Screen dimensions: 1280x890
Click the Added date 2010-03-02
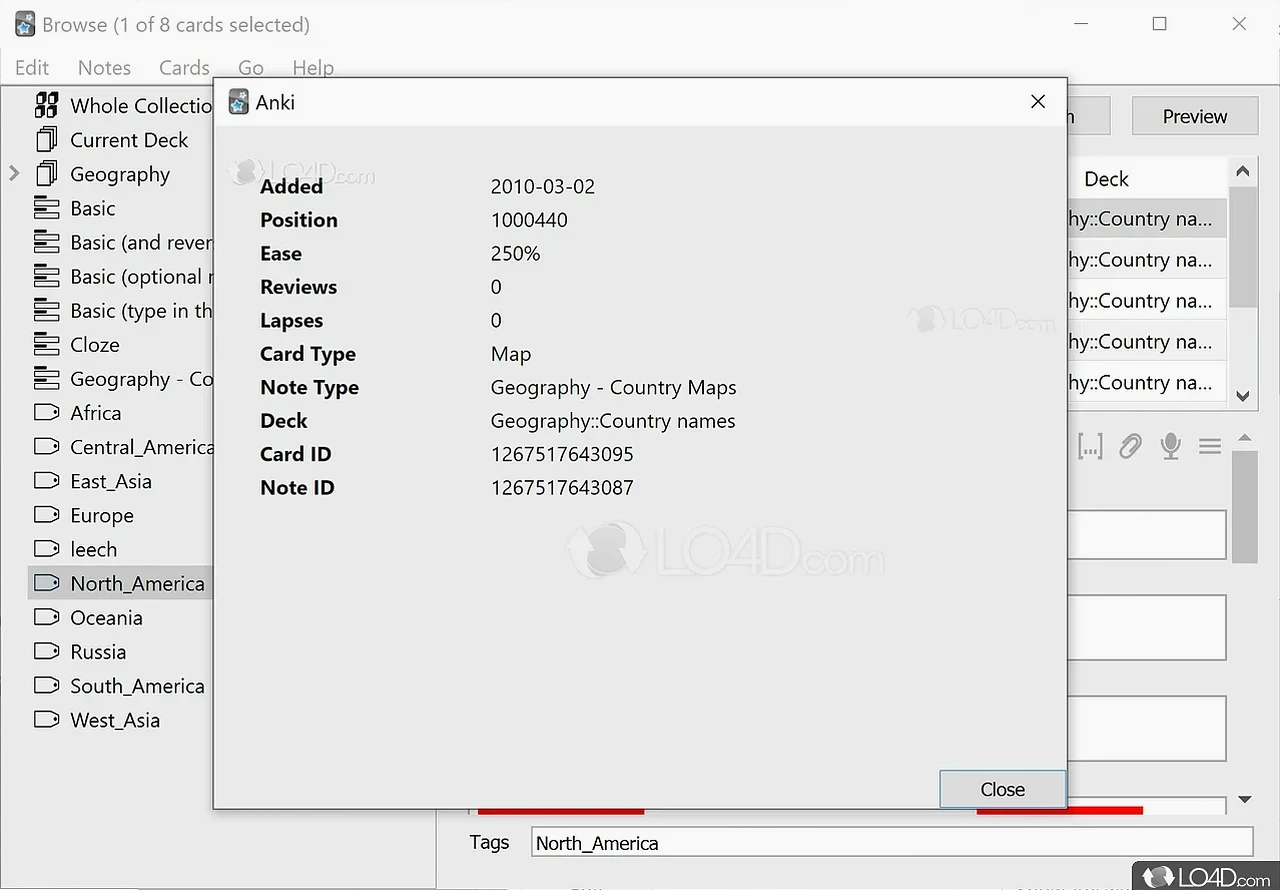(542, 186)
